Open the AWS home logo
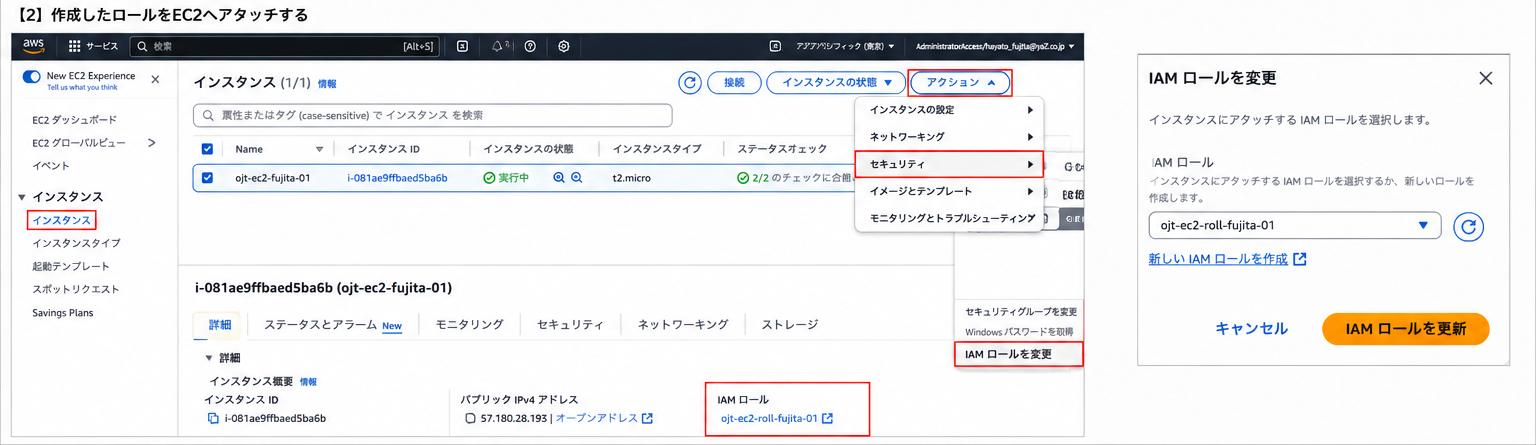Viewport: 1536px width, 445px height. [34, 46]
